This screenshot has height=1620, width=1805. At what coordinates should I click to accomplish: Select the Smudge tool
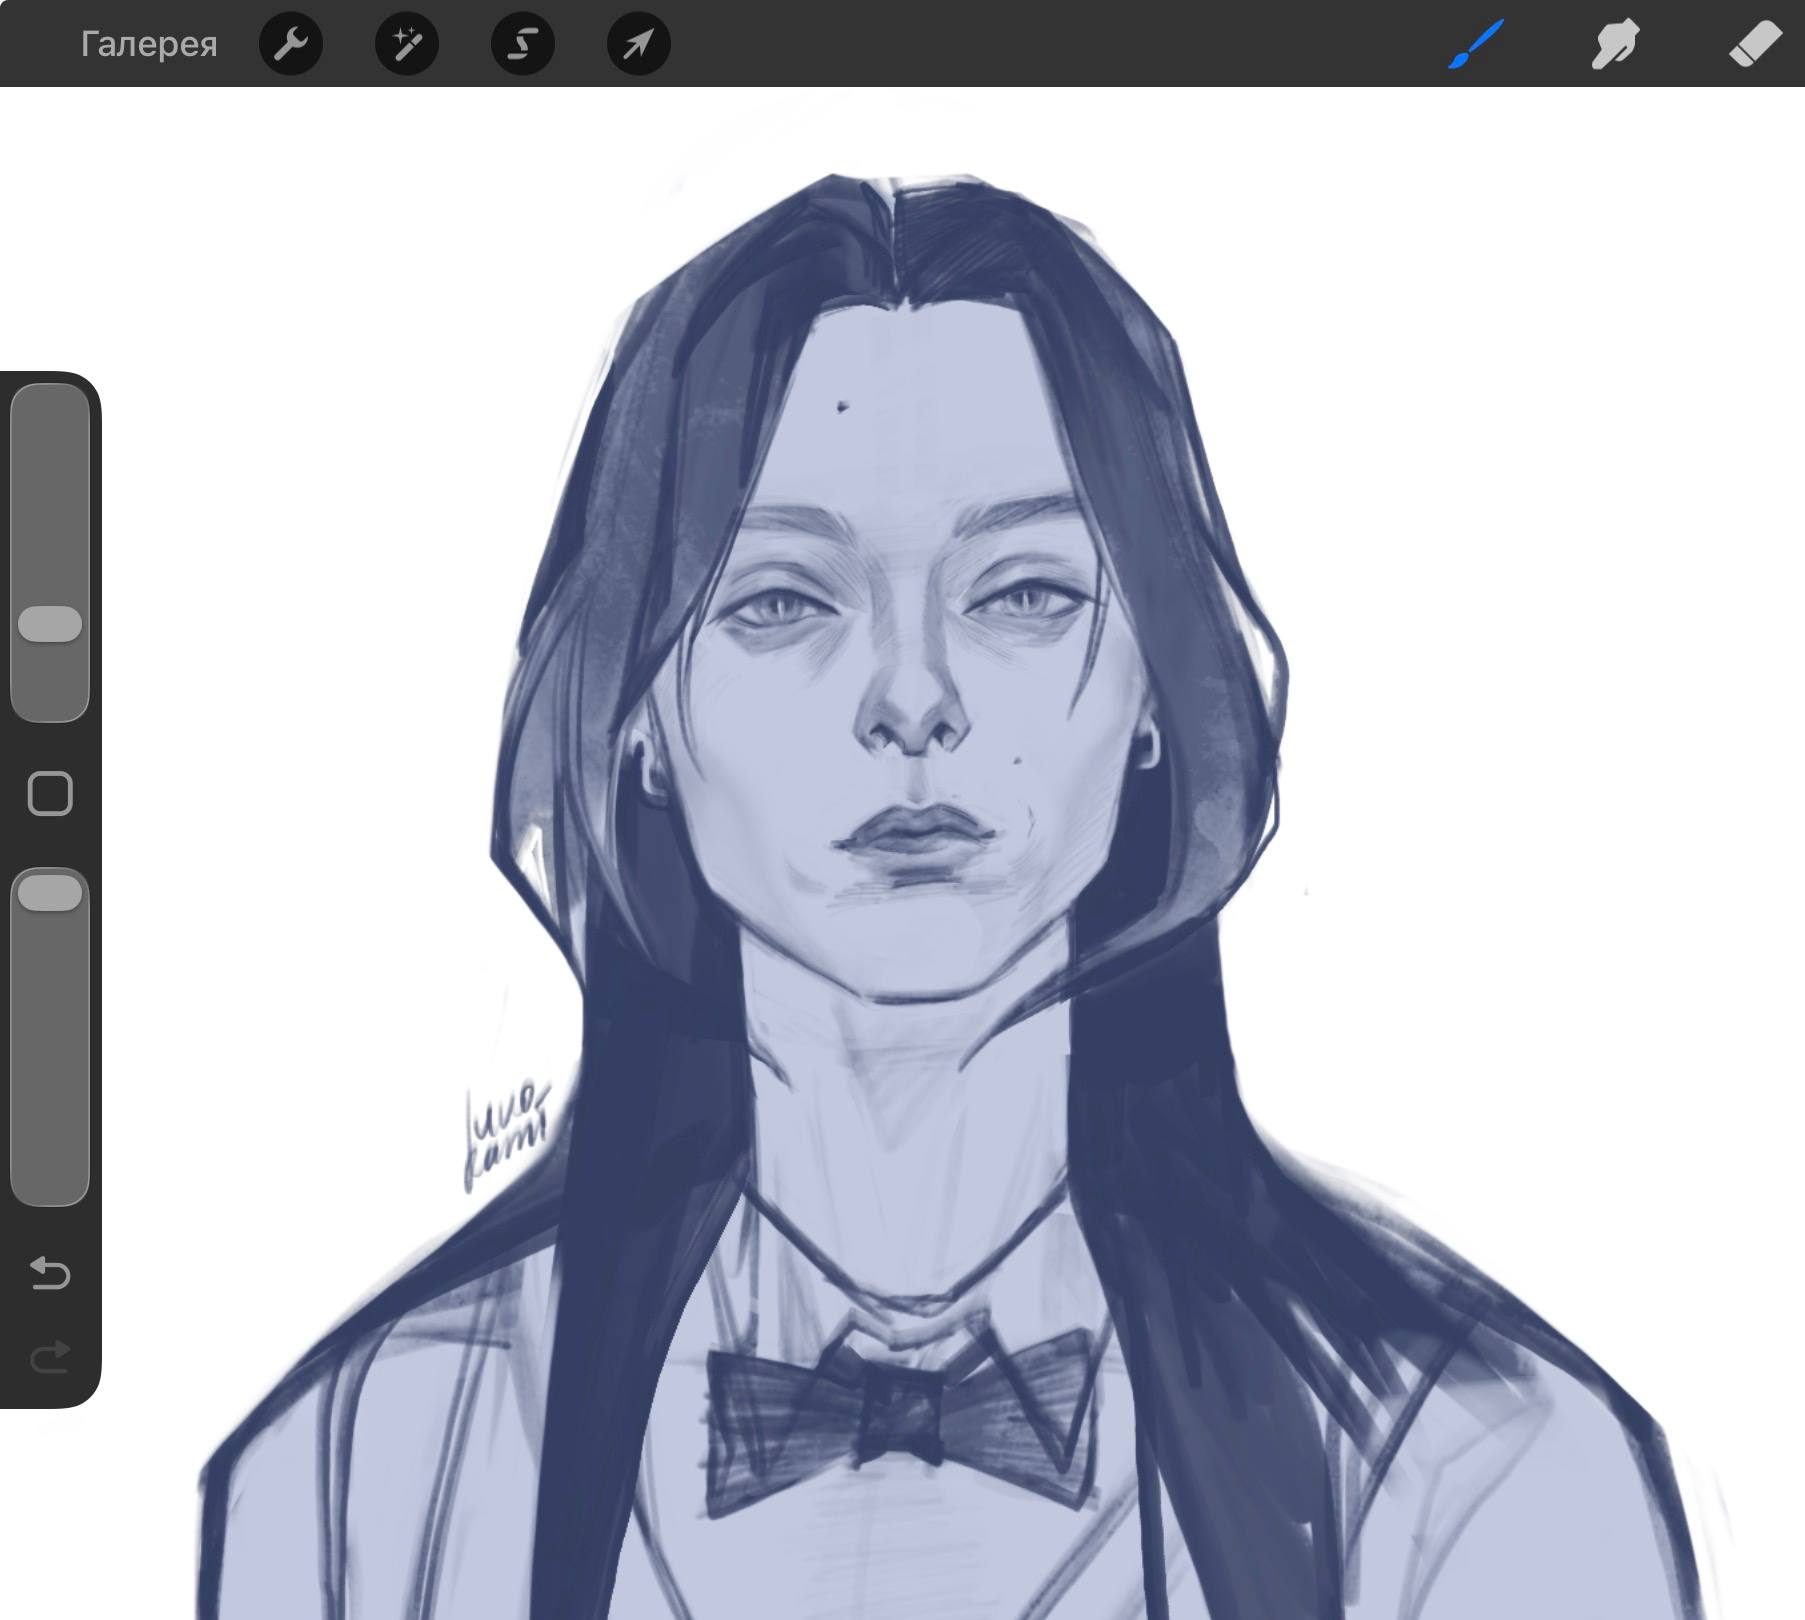coord(1615,44)
